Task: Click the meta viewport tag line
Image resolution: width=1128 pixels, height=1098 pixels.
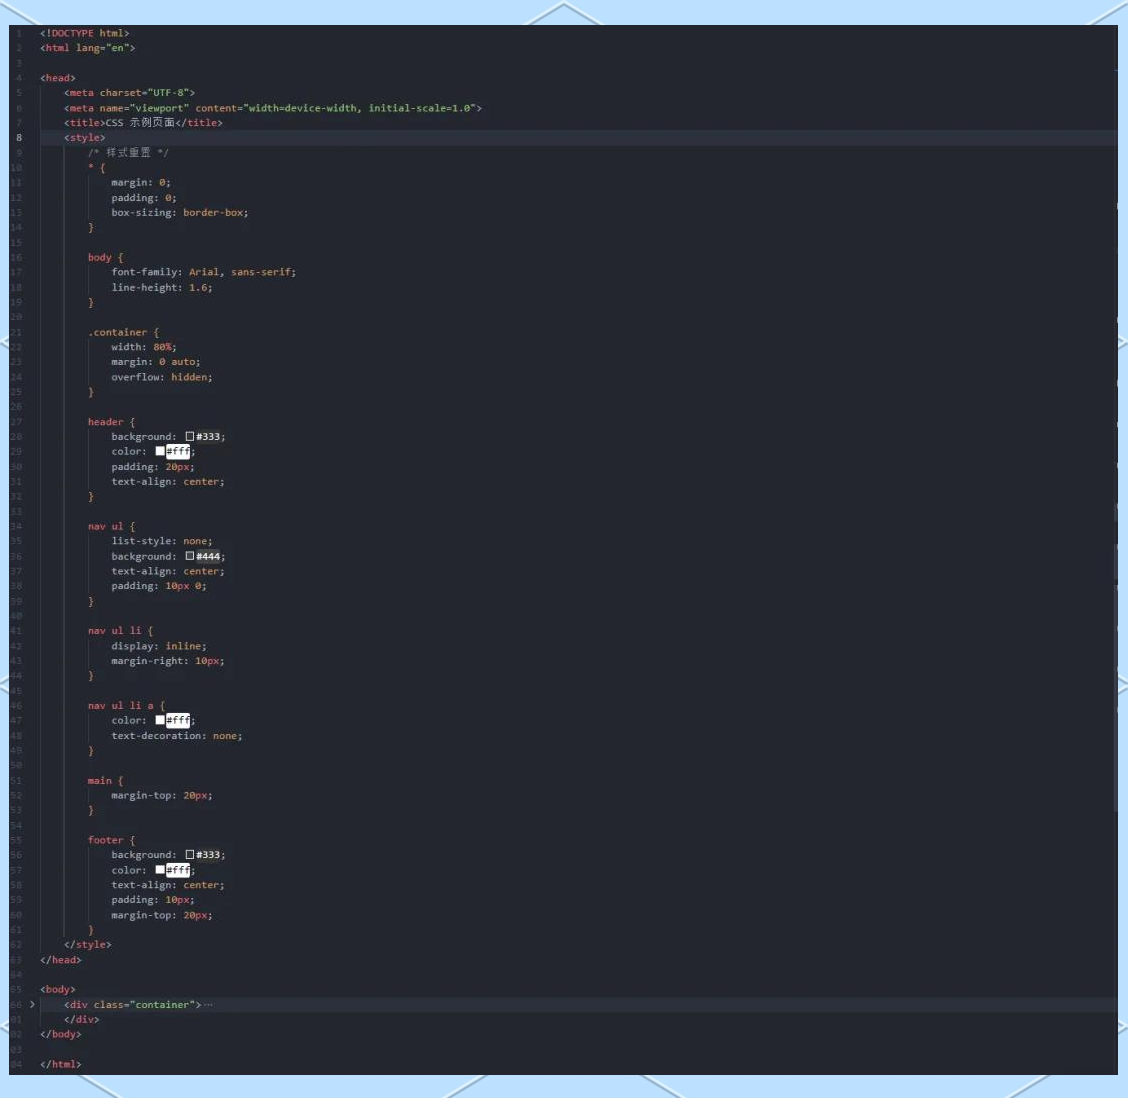Action: pos(272,108)
